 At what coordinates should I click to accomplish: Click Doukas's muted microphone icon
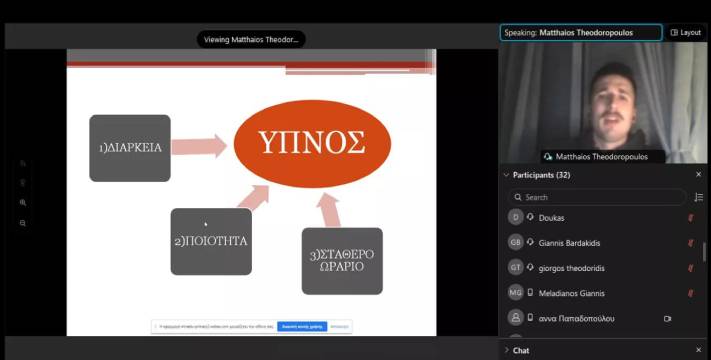pos(691,218)
